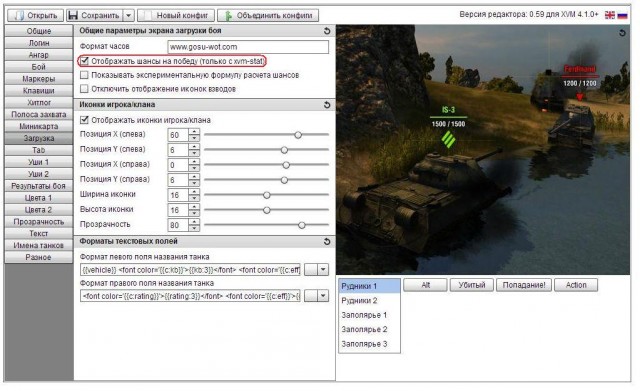Select Рудники 1 in map list
Screen dimensions: 640x391
(369, 286)
